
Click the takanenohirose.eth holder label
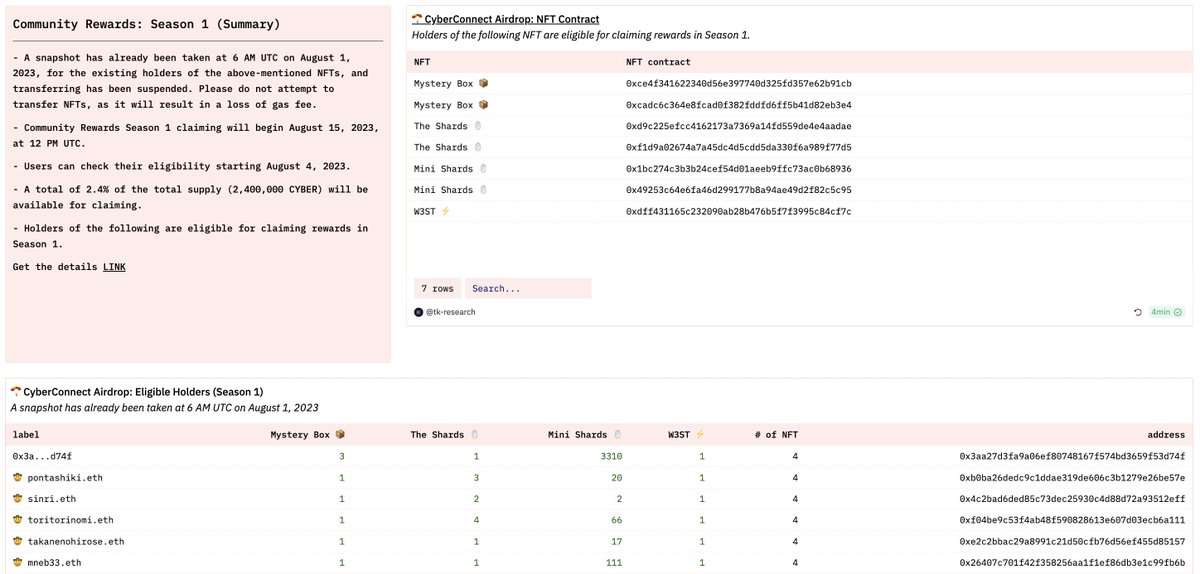[x=76, y=541]
